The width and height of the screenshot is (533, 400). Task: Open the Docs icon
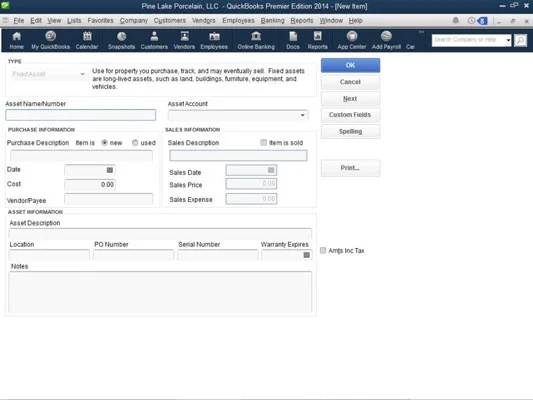(293, 40)
